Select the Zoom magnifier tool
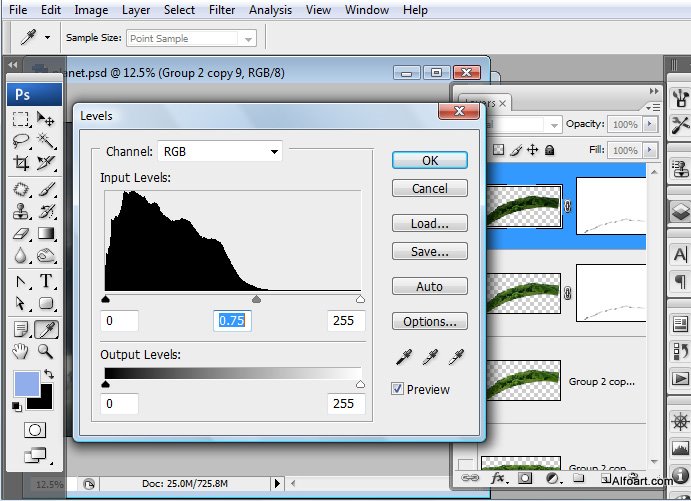Viewport: 691px width, 501px height. coord(46,351)
